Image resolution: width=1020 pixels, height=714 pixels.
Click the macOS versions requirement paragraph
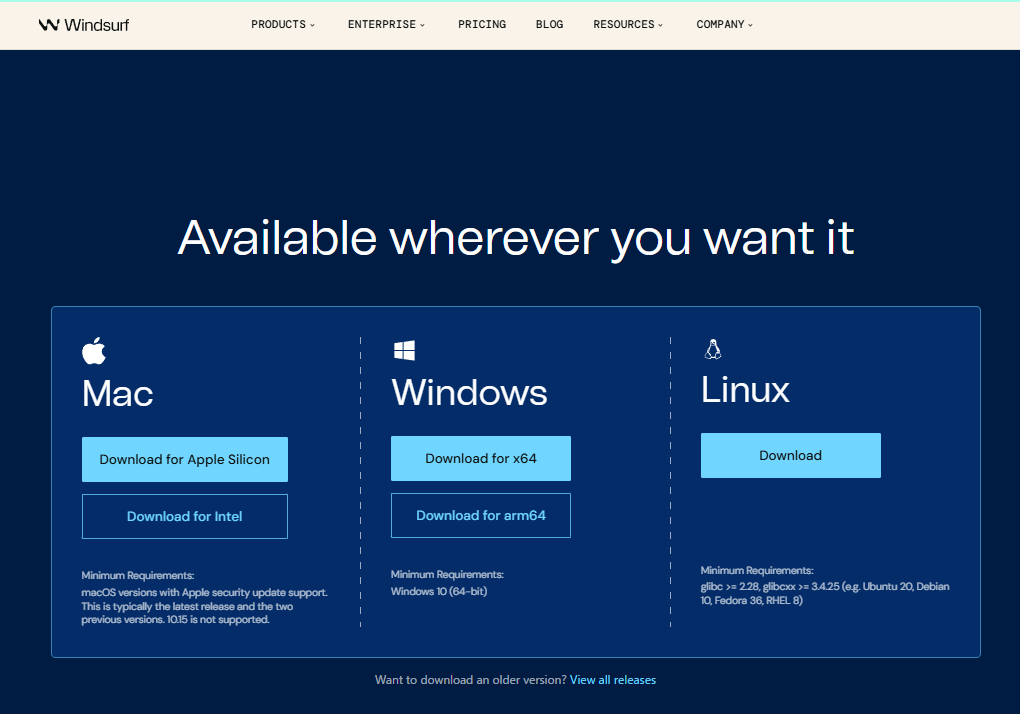click(x=204, y=606)
